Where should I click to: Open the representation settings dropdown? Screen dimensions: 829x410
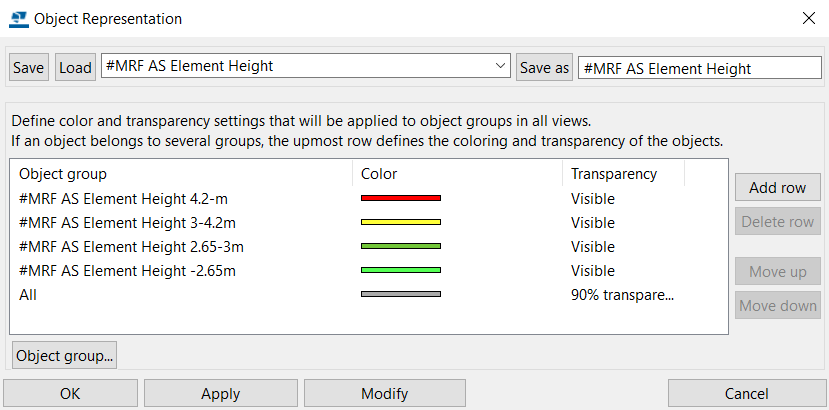coord(306,66)
